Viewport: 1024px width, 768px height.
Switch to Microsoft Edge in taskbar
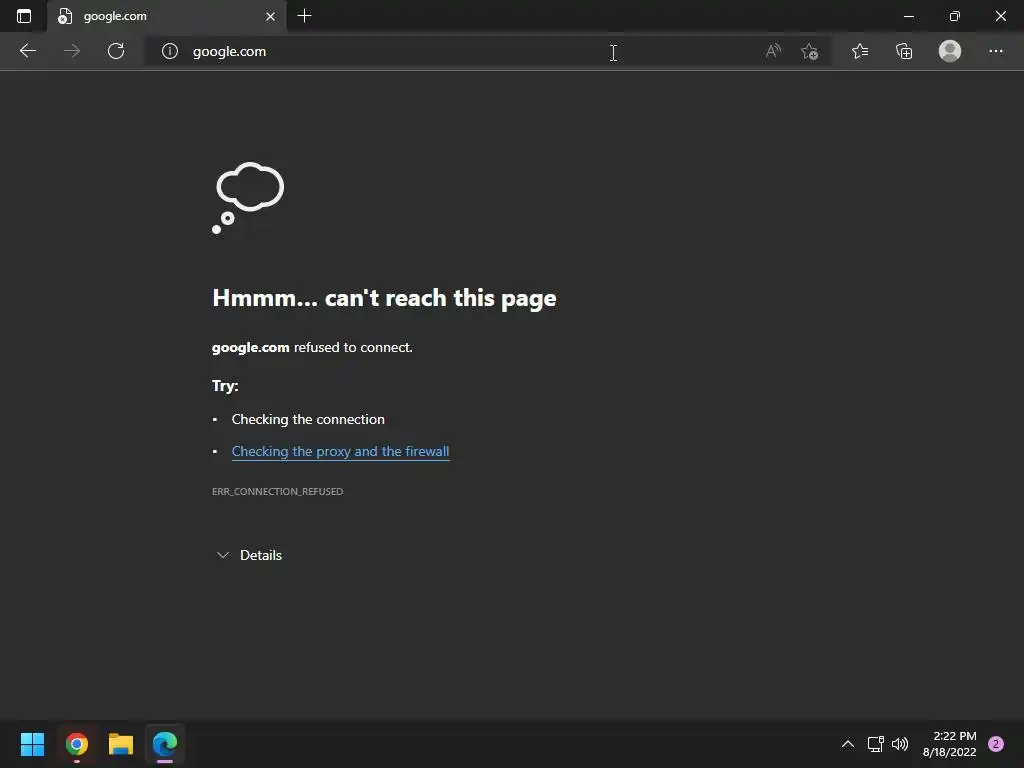tap(165, 744)
